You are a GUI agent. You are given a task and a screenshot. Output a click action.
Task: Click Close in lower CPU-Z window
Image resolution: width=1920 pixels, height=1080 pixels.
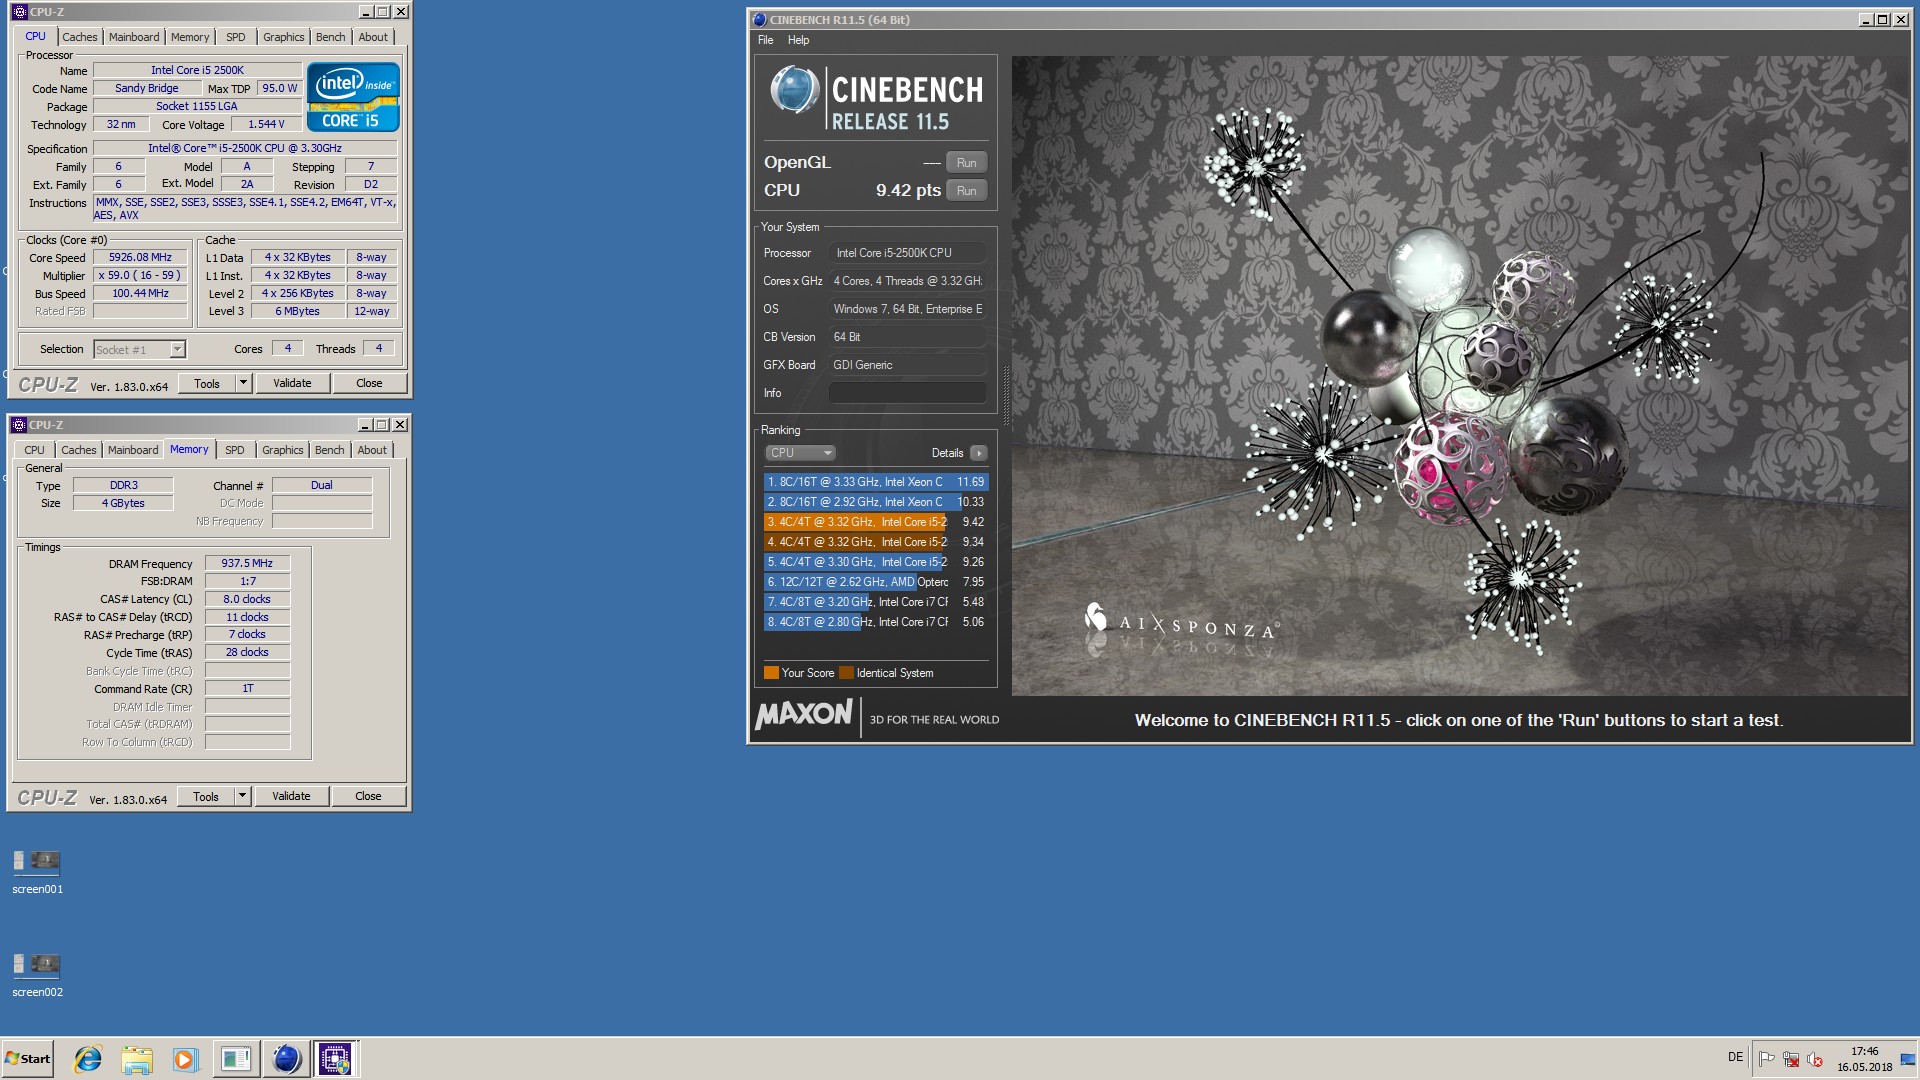pos(368,796)
